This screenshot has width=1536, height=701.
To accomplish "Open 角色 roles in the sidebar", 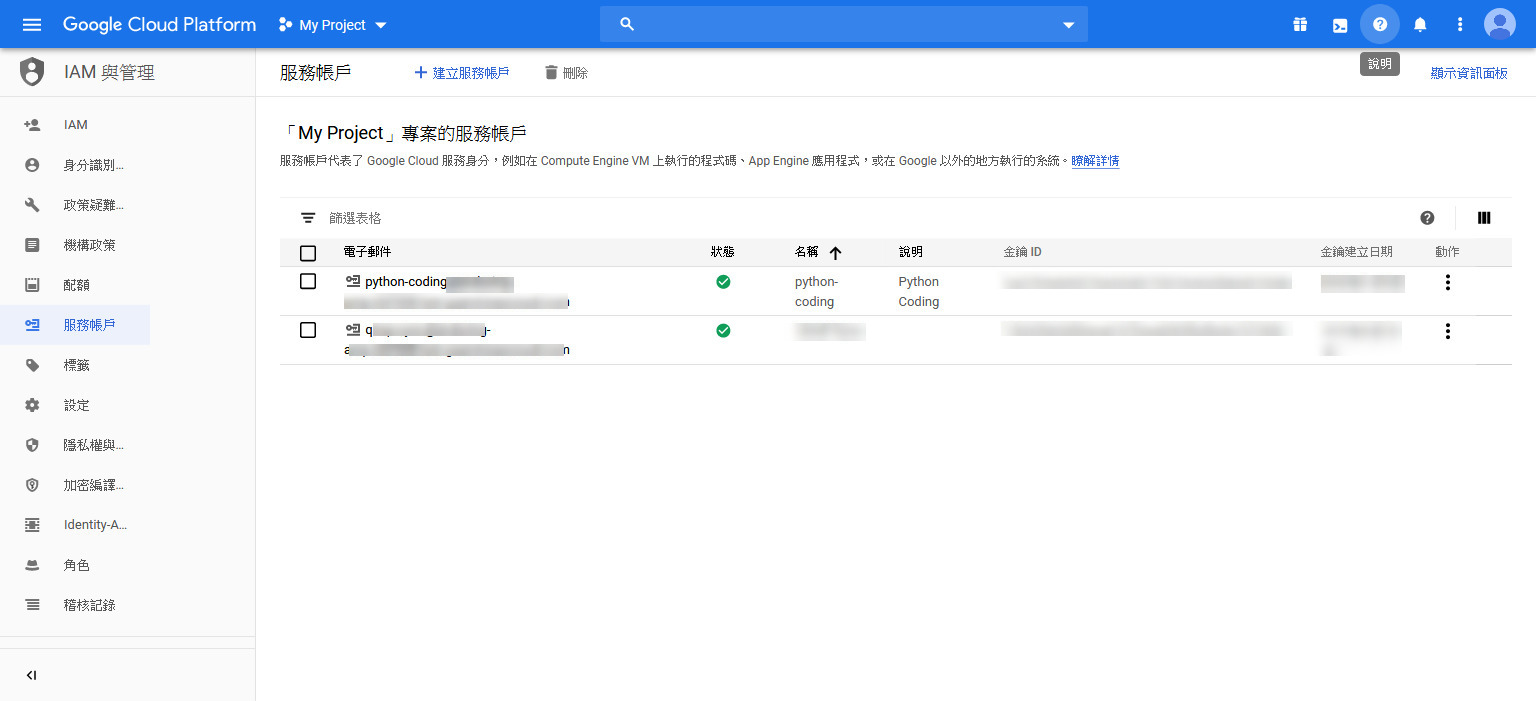I will click(x=75, y=565).
